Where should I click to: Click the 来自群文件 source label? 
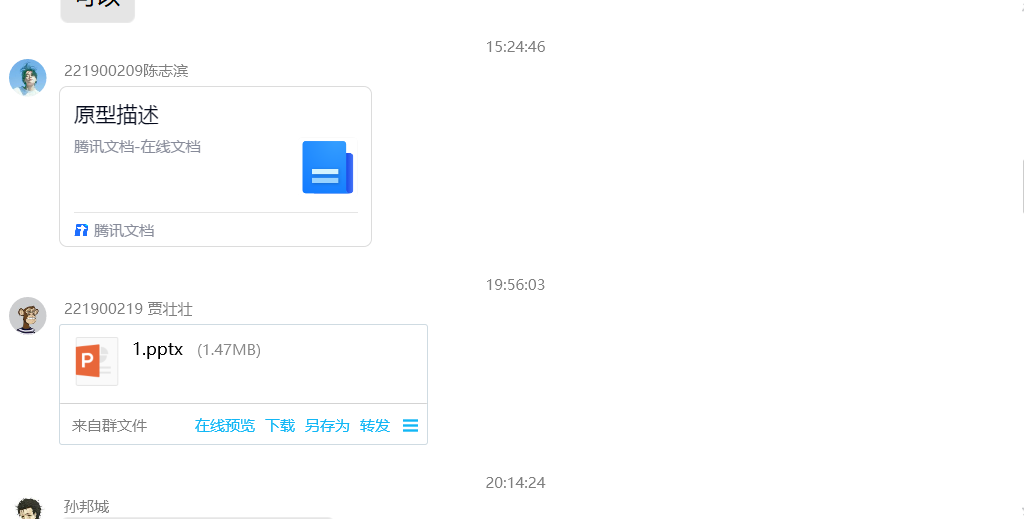tap(110, 426)
